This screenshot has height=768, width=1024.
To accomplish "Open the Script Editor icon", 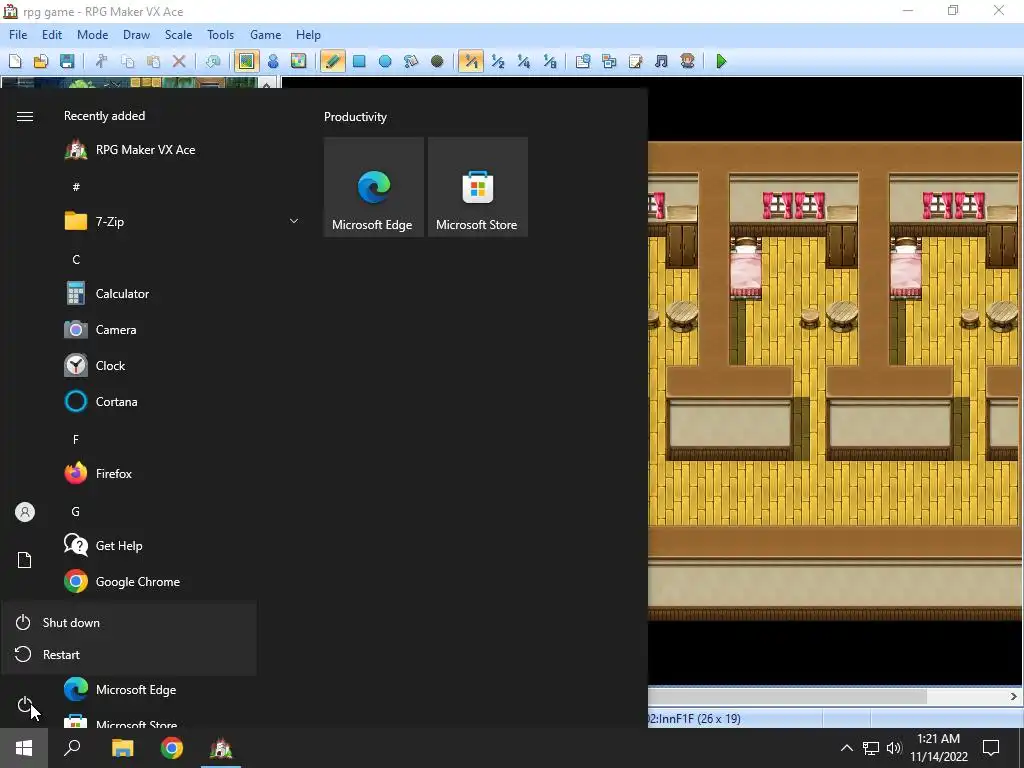I will [x=635, y=61].
